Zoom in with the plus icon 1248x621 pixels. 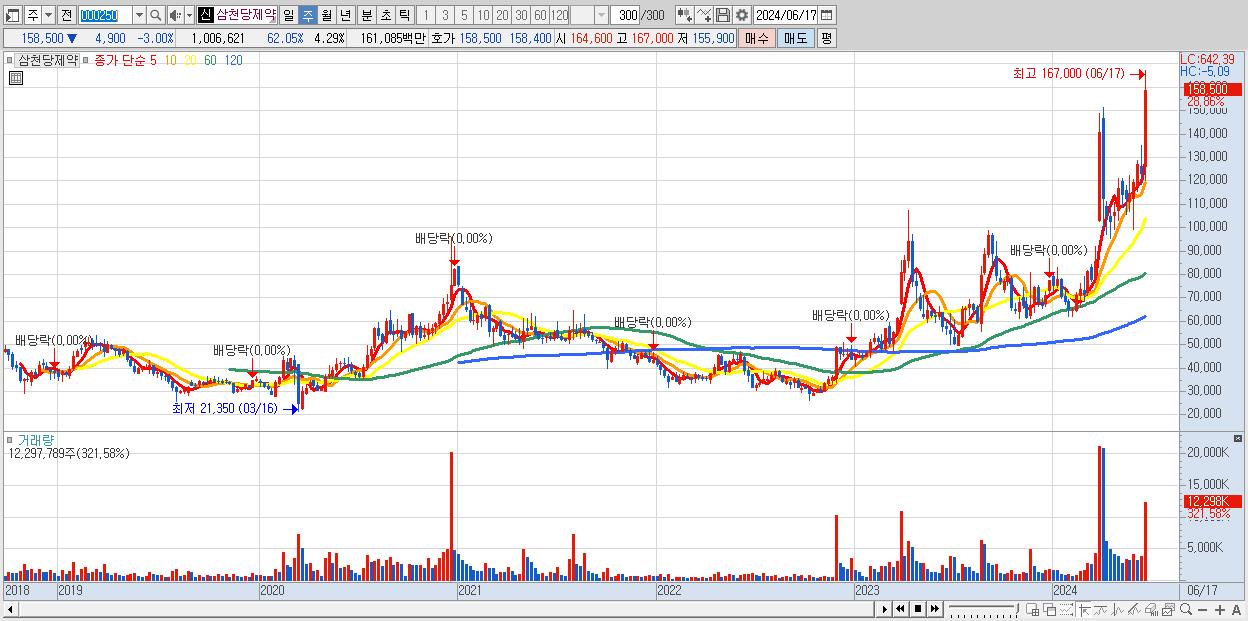[1220, 610]
